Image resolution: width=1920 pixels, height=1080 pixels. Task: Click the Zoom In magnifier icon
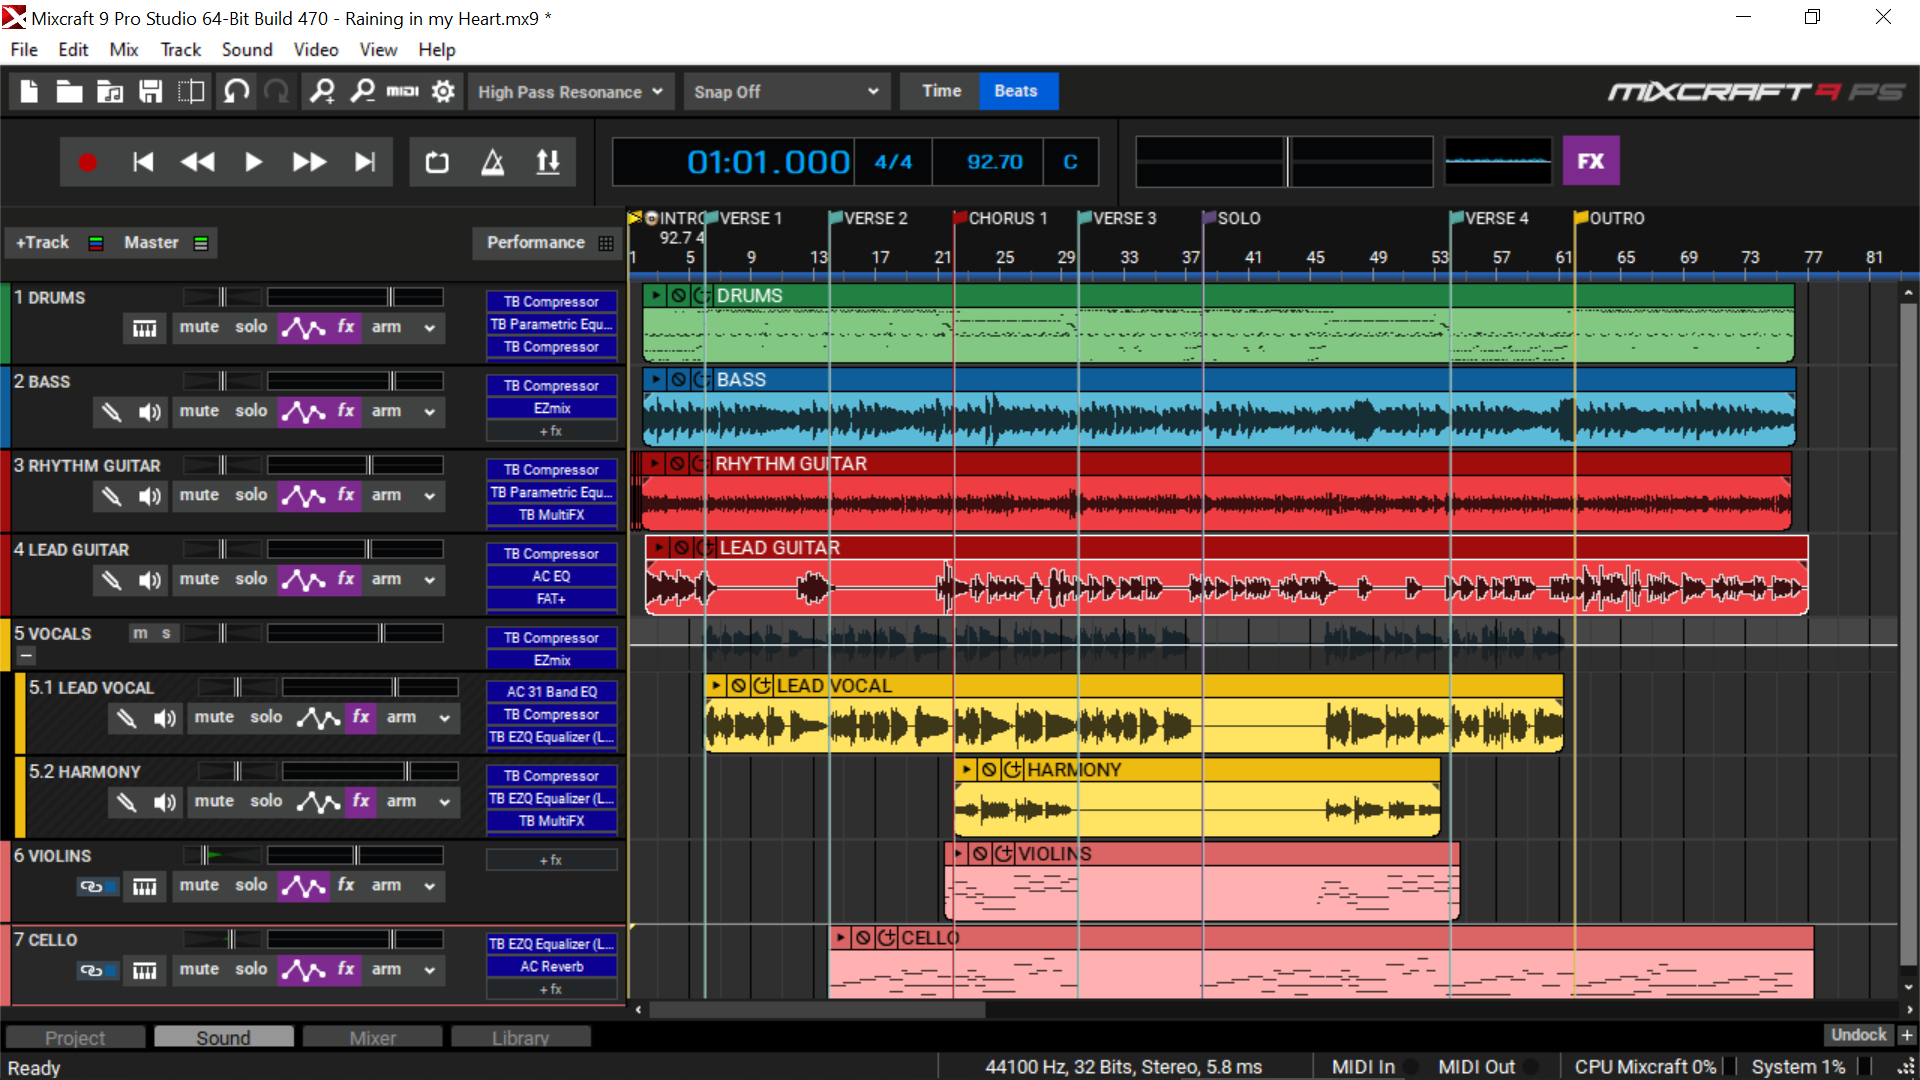pos(322,92)
